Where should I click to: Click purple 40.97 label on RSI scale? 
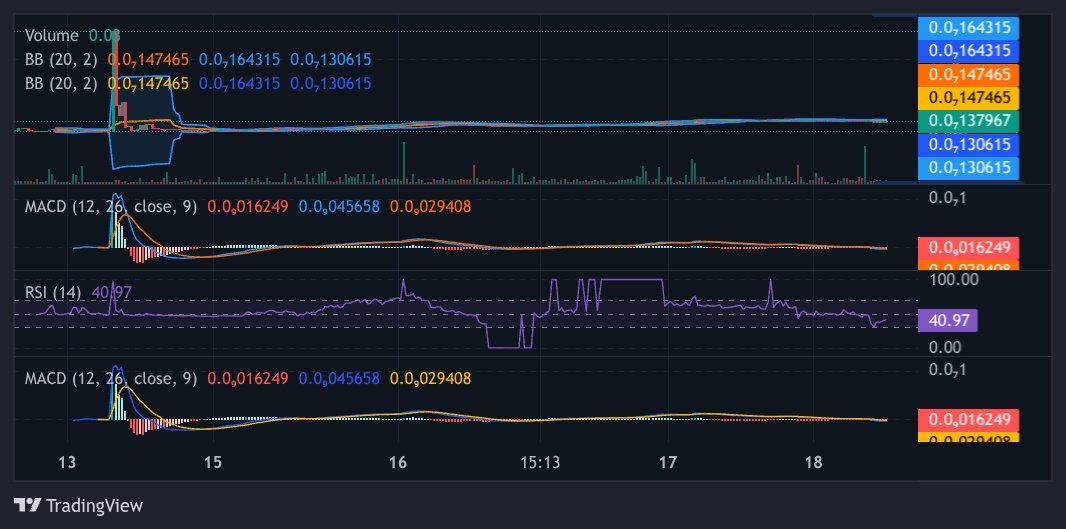click(948, 320)
